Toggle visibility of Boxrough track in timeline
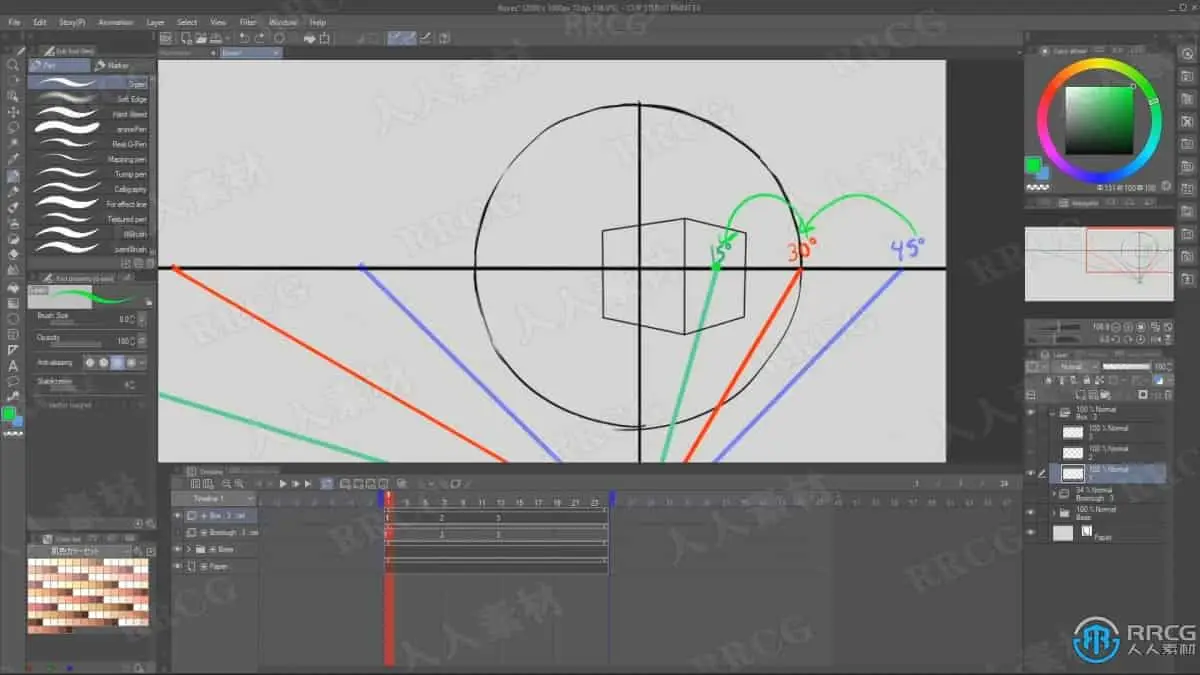1200x675 pixels. click(178, 533)
